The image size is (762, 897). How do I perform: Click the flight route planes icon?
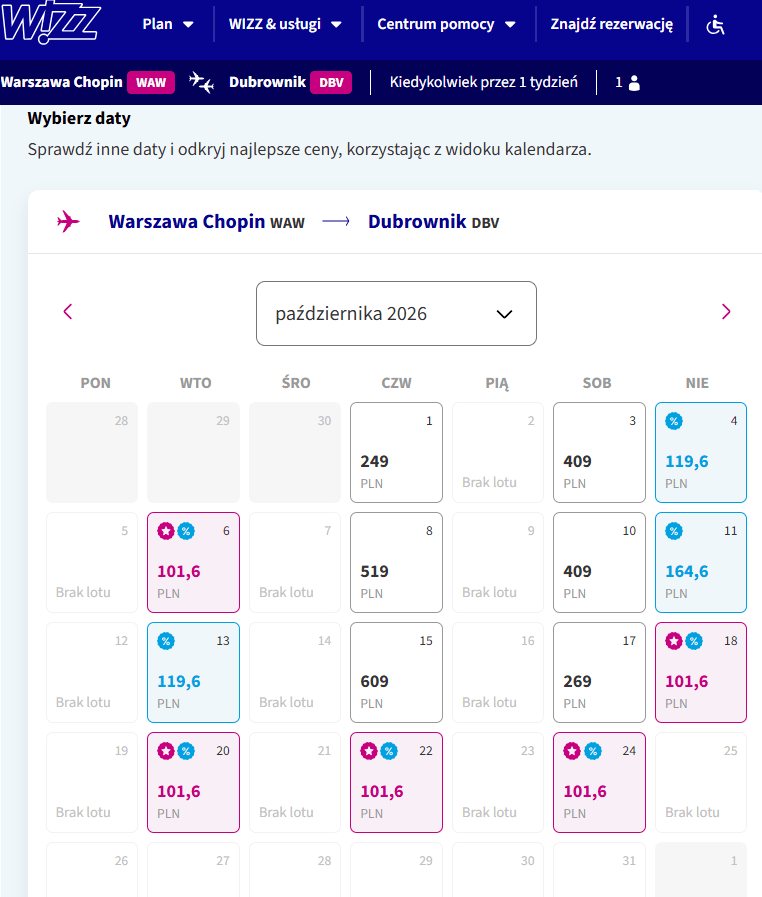pos(201,82)
